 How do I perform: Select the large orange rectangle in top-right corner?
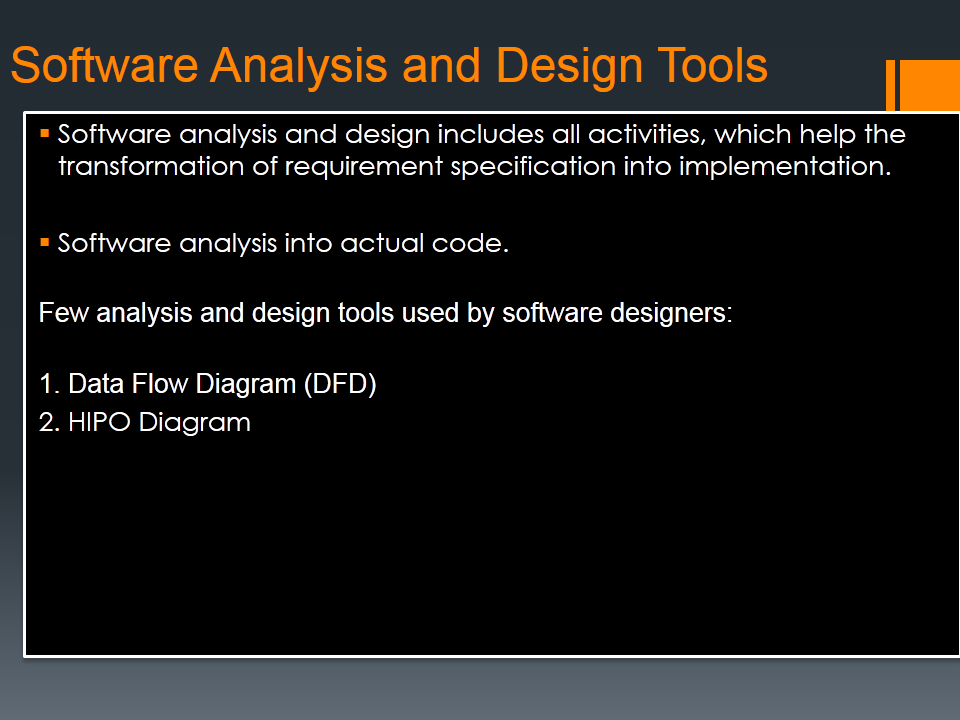click(x=931, y=85)
